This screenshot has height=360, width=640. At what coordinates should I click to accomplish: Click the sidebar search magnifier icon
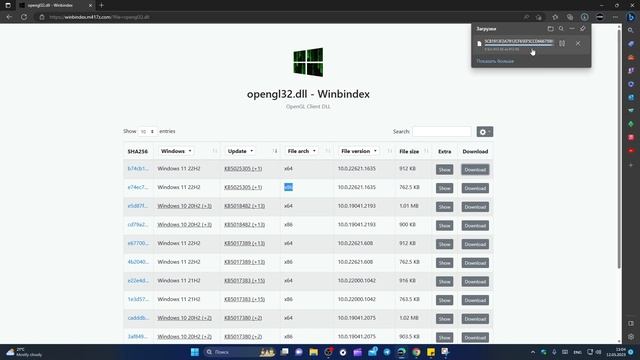coord(631,31)
